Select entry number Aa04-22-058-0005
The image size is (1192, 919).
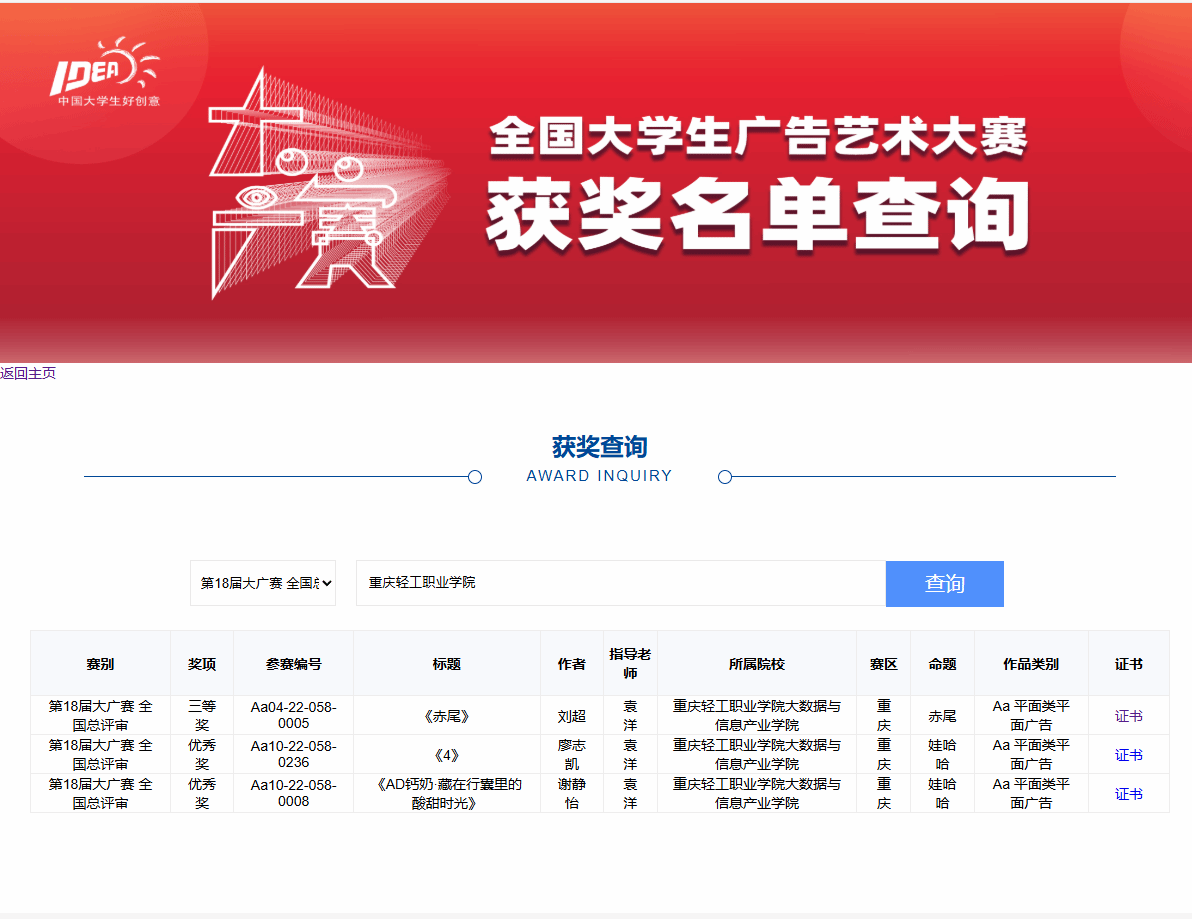pyautogui.click(x=293, y=715)
